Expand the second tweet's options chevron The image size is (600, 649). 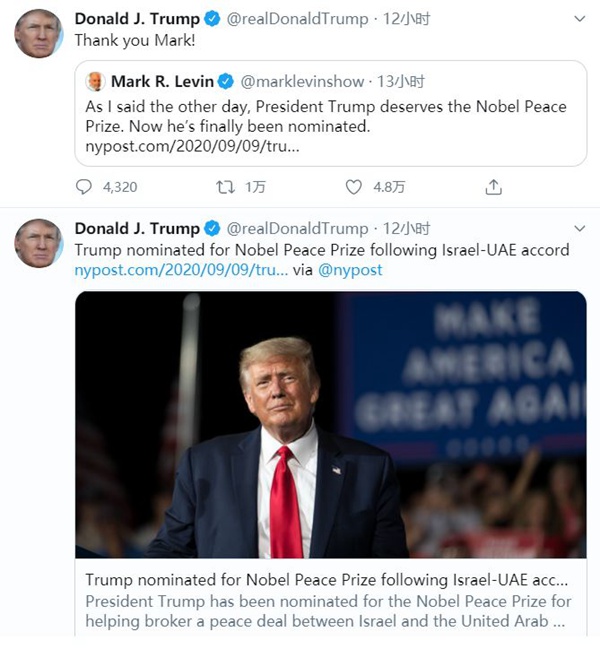(580, 228)
